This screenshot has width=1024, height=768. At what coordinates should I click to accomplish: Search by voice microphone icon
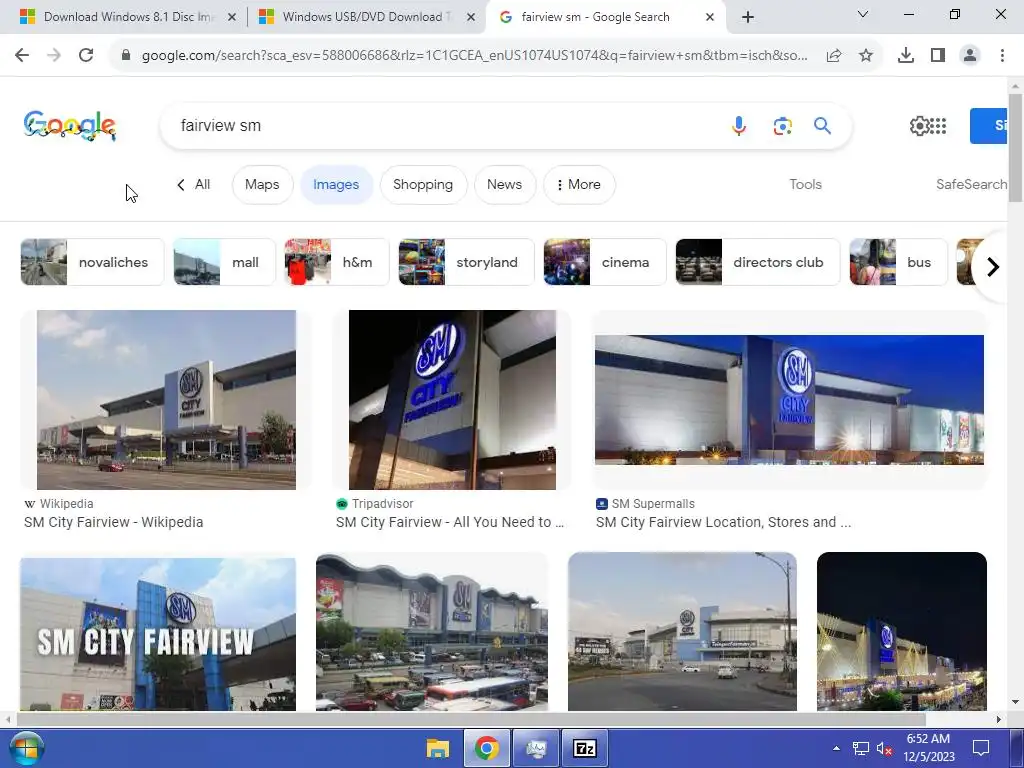(739, 125)
